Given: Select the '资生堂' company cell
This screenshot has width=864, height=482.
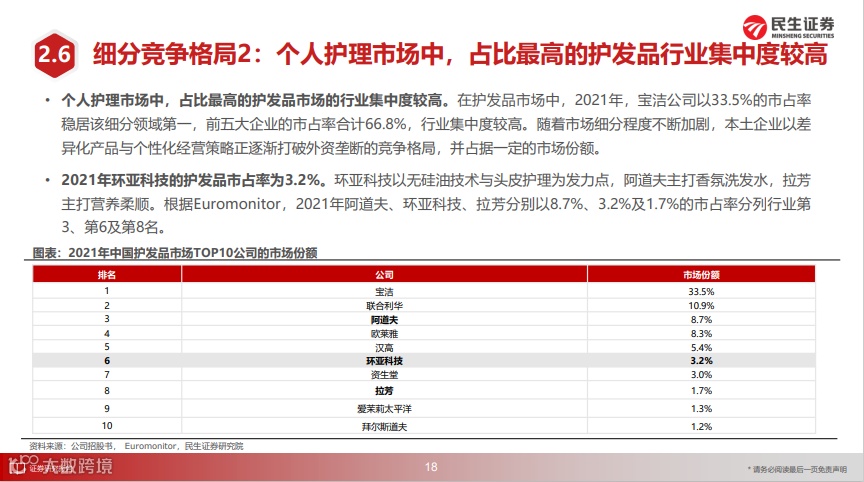Looking at the screenshot, I should pyautogui.click(x=384, y=375).
